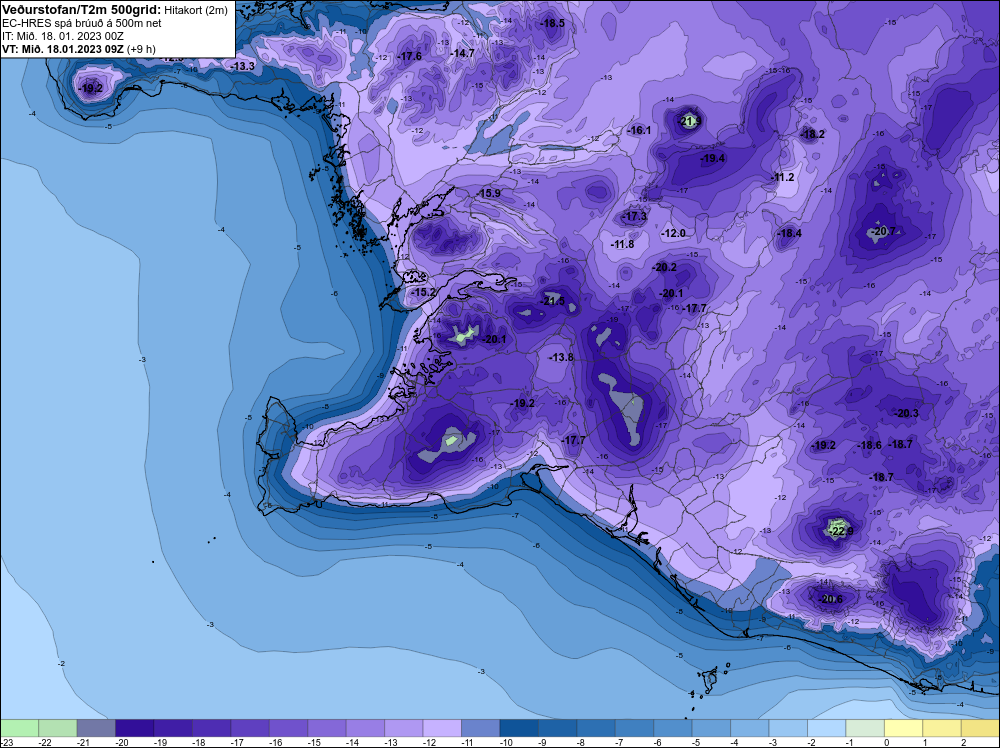Click the -18.6 temperature reading
1000x748 pixels.
coord(870,445)
